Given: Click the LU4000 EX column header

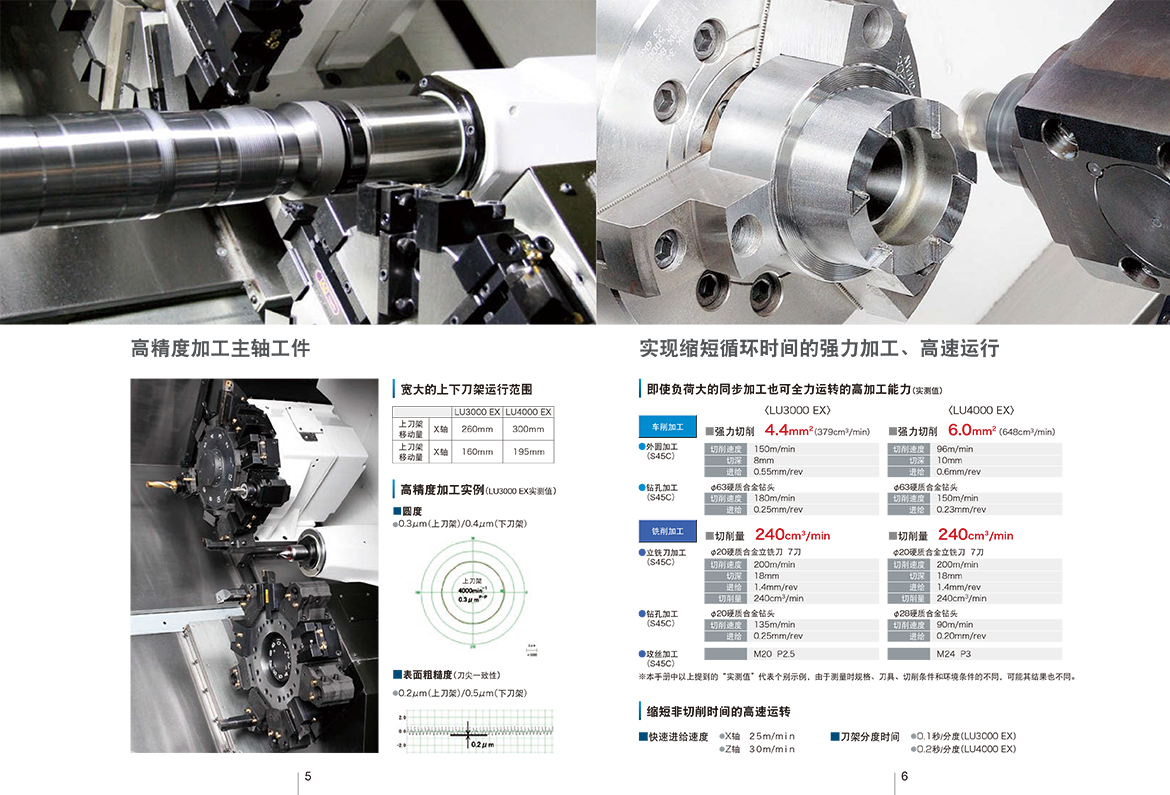Looking at the screenshot, I should pyautogui.click(x=528, y=412).
